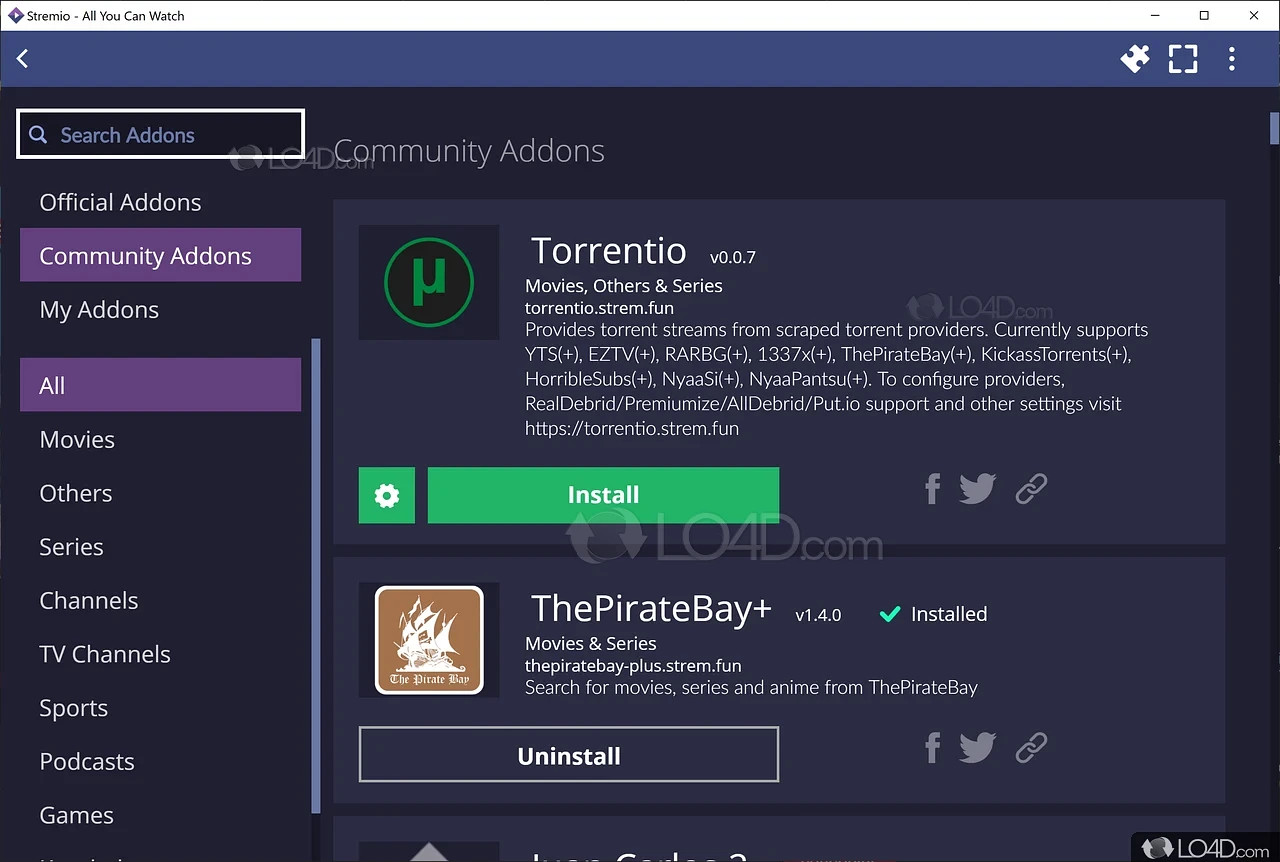Click ThePirateBay+ Movies & Series text
Screen dimensions: 1280x862
coord(591,643)
